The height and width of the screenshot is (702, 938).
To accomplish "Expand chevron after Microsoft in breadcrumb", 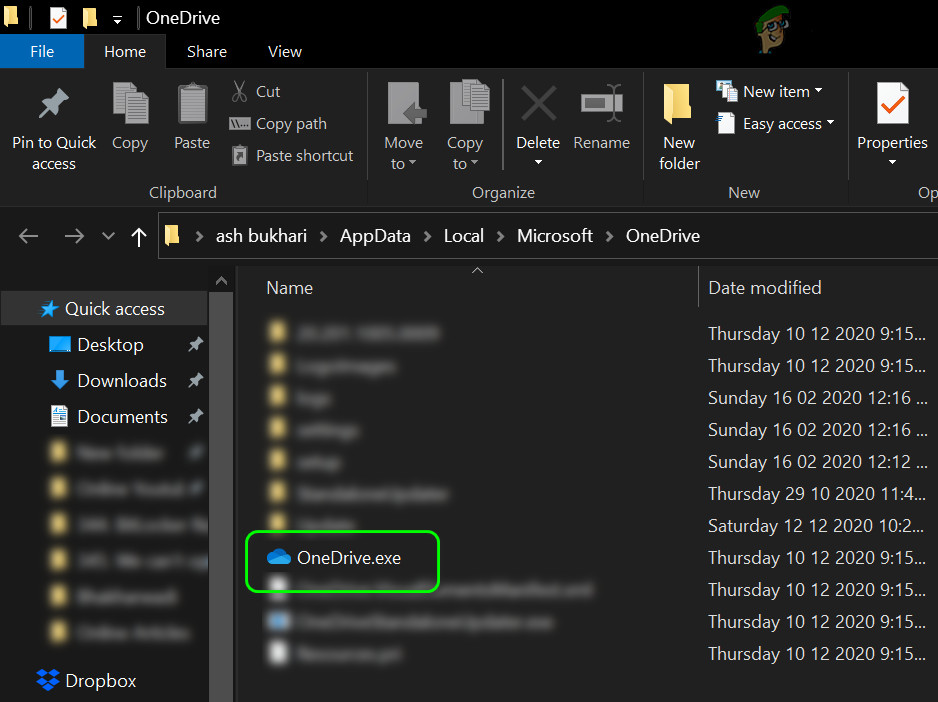I will click(610, 236).
